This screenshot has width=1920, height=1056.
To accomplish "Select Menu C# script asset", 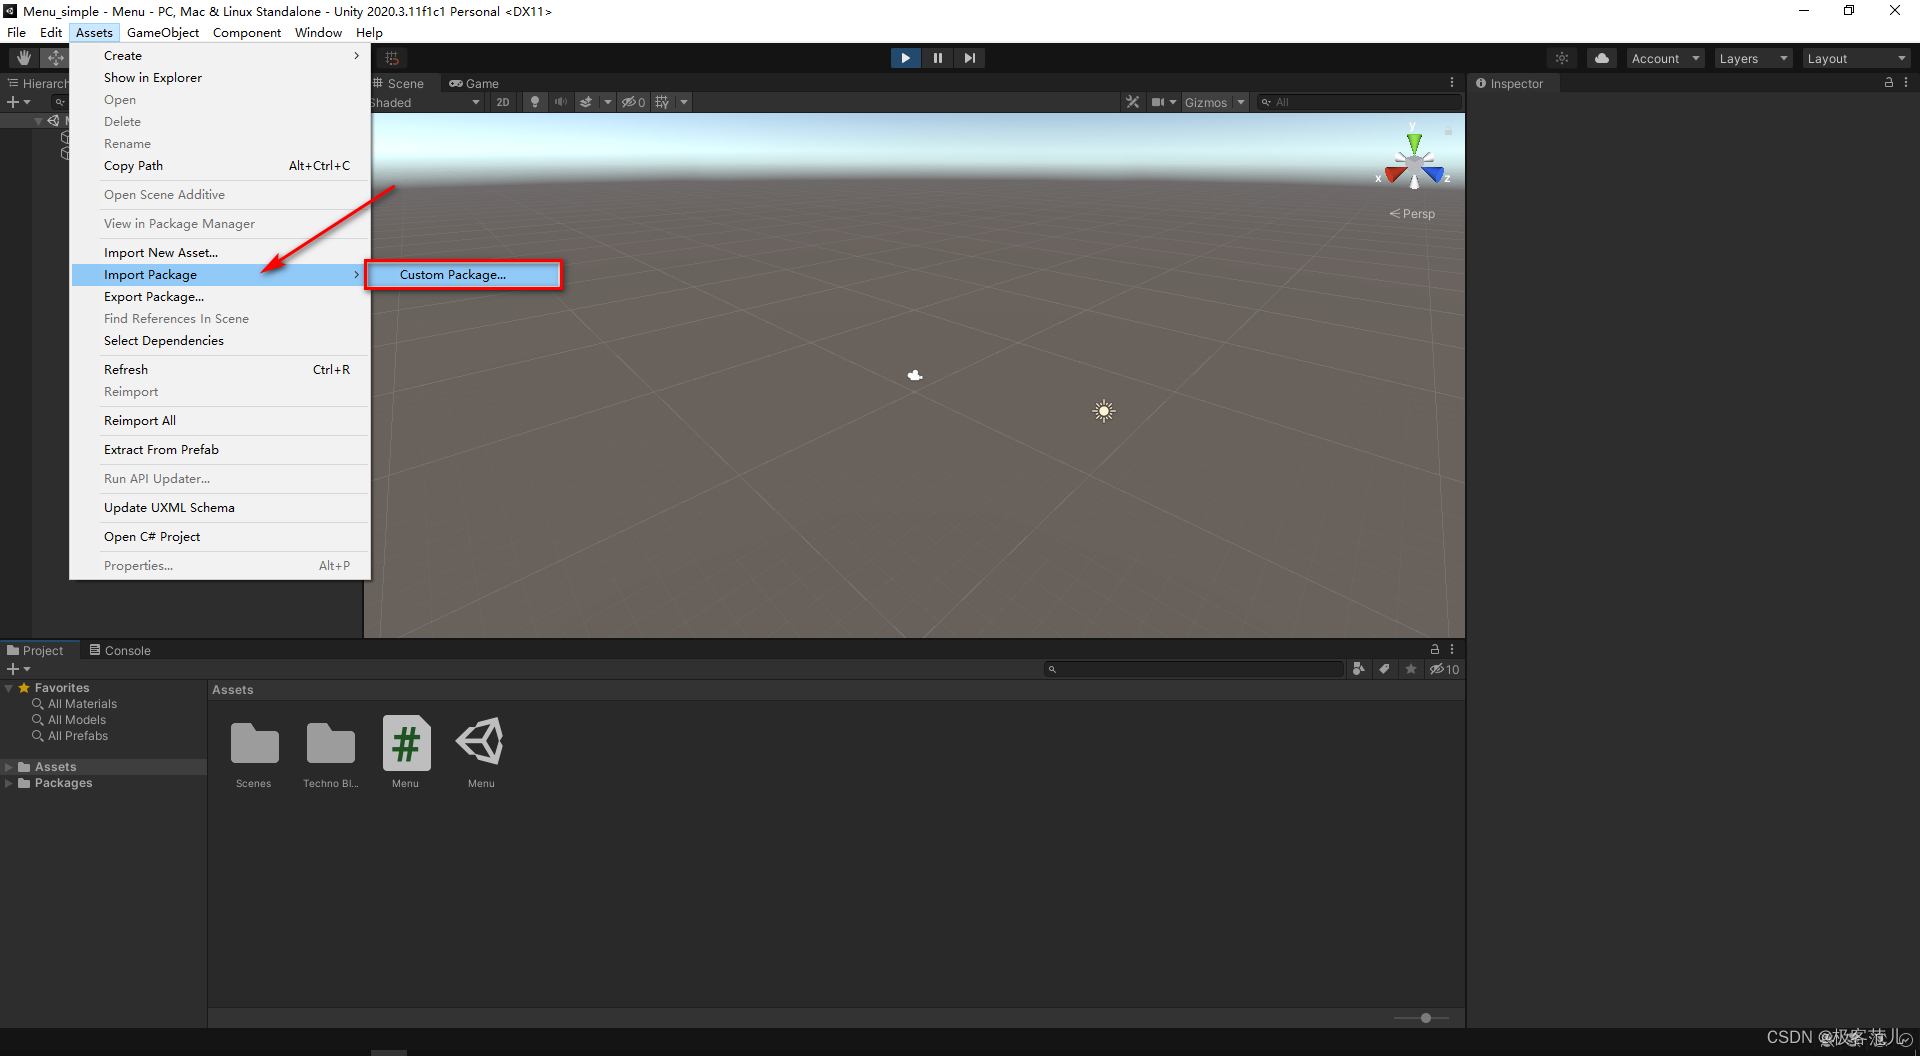I will (406, 743).
